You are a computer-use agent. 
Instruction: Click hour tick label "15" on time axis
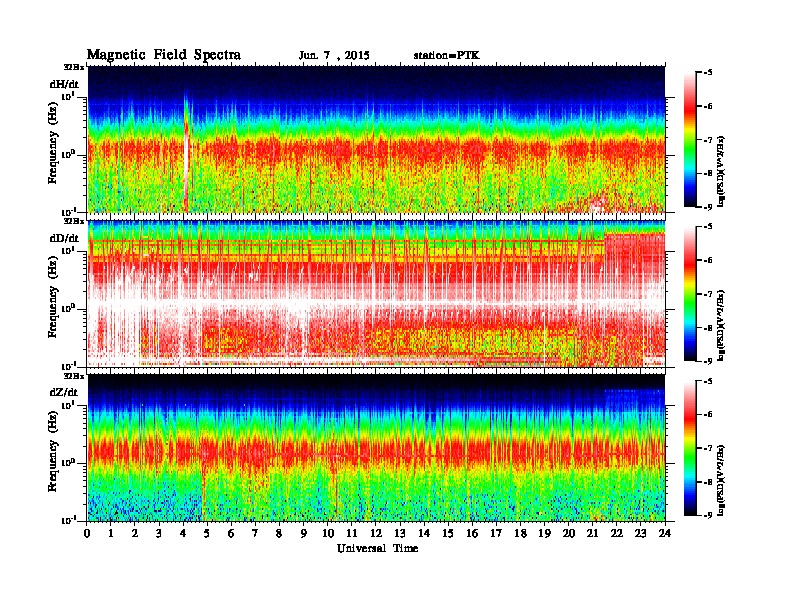click(448, 533)
